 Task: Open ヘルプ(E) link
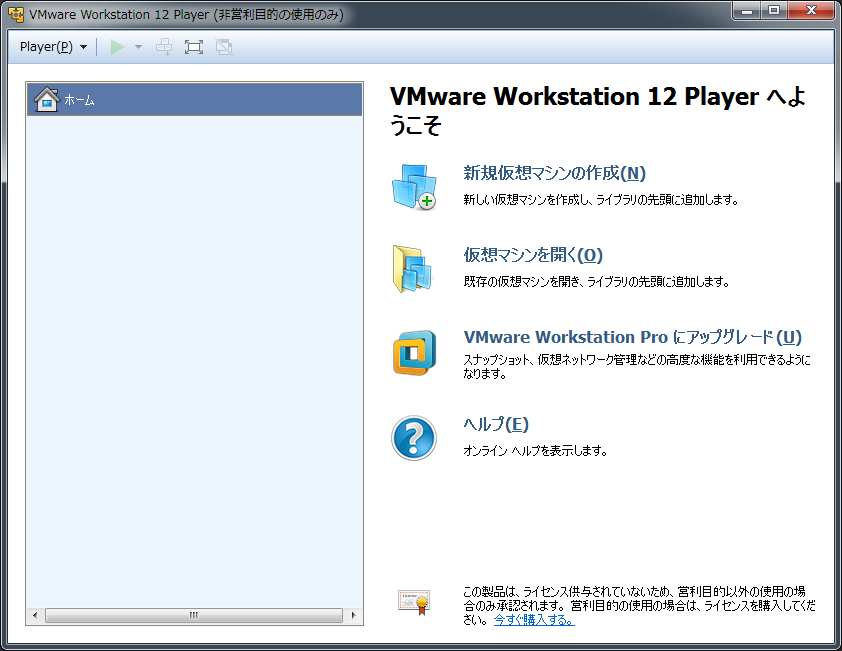click(x=496, y=424)
